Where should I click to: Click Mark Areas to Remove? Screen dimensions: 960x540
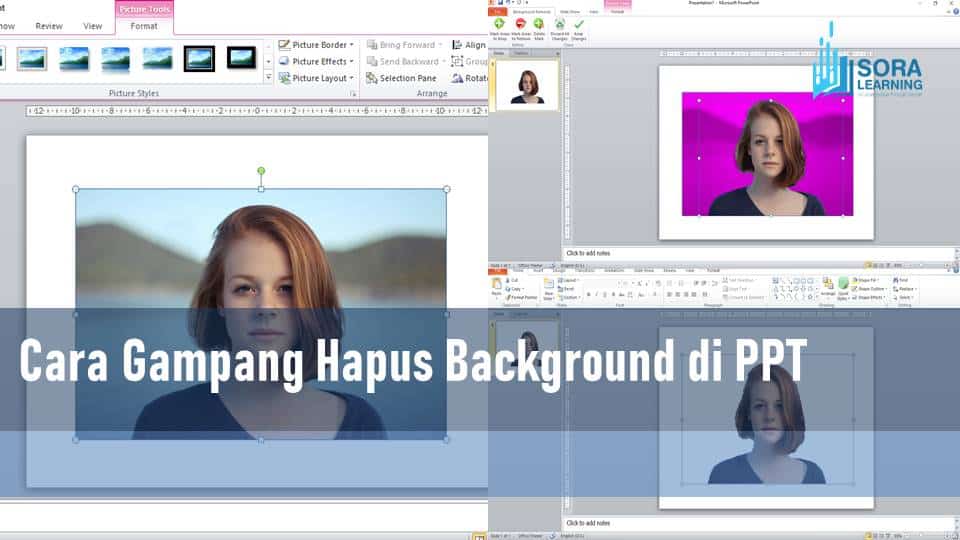(x=520, y=29)
